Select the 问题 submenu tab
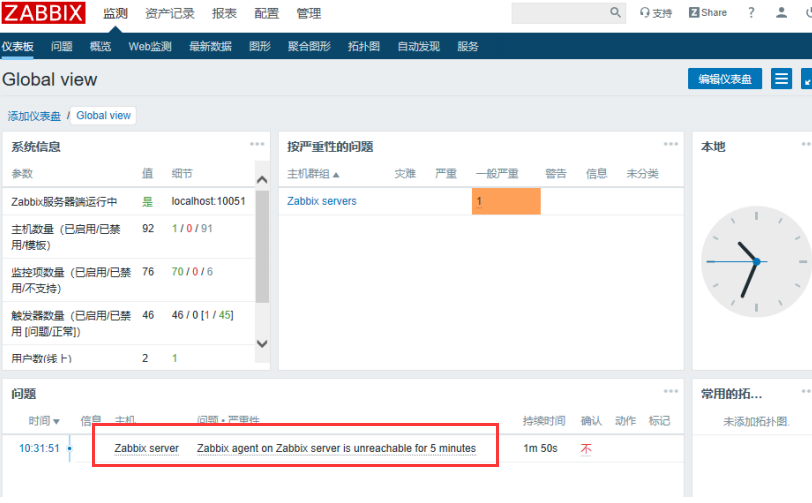The image size is (812, 503). 62,46
